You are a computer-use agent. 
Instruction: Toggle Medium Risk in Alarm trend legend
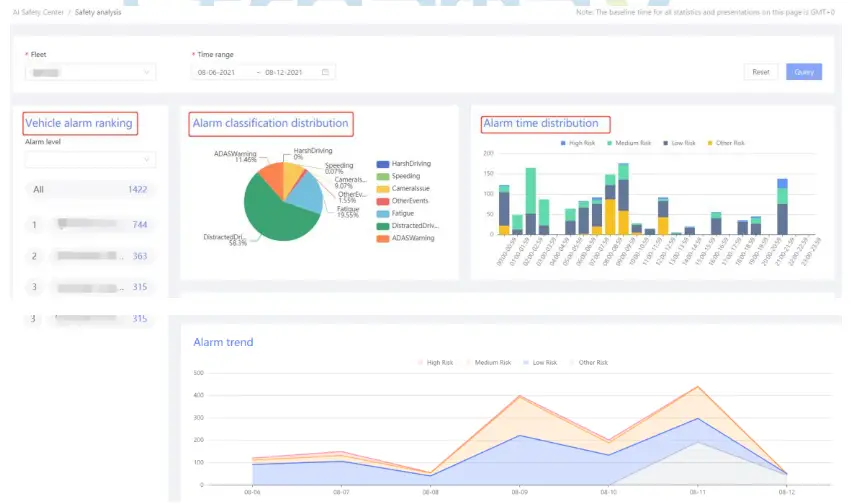[488, 362]
